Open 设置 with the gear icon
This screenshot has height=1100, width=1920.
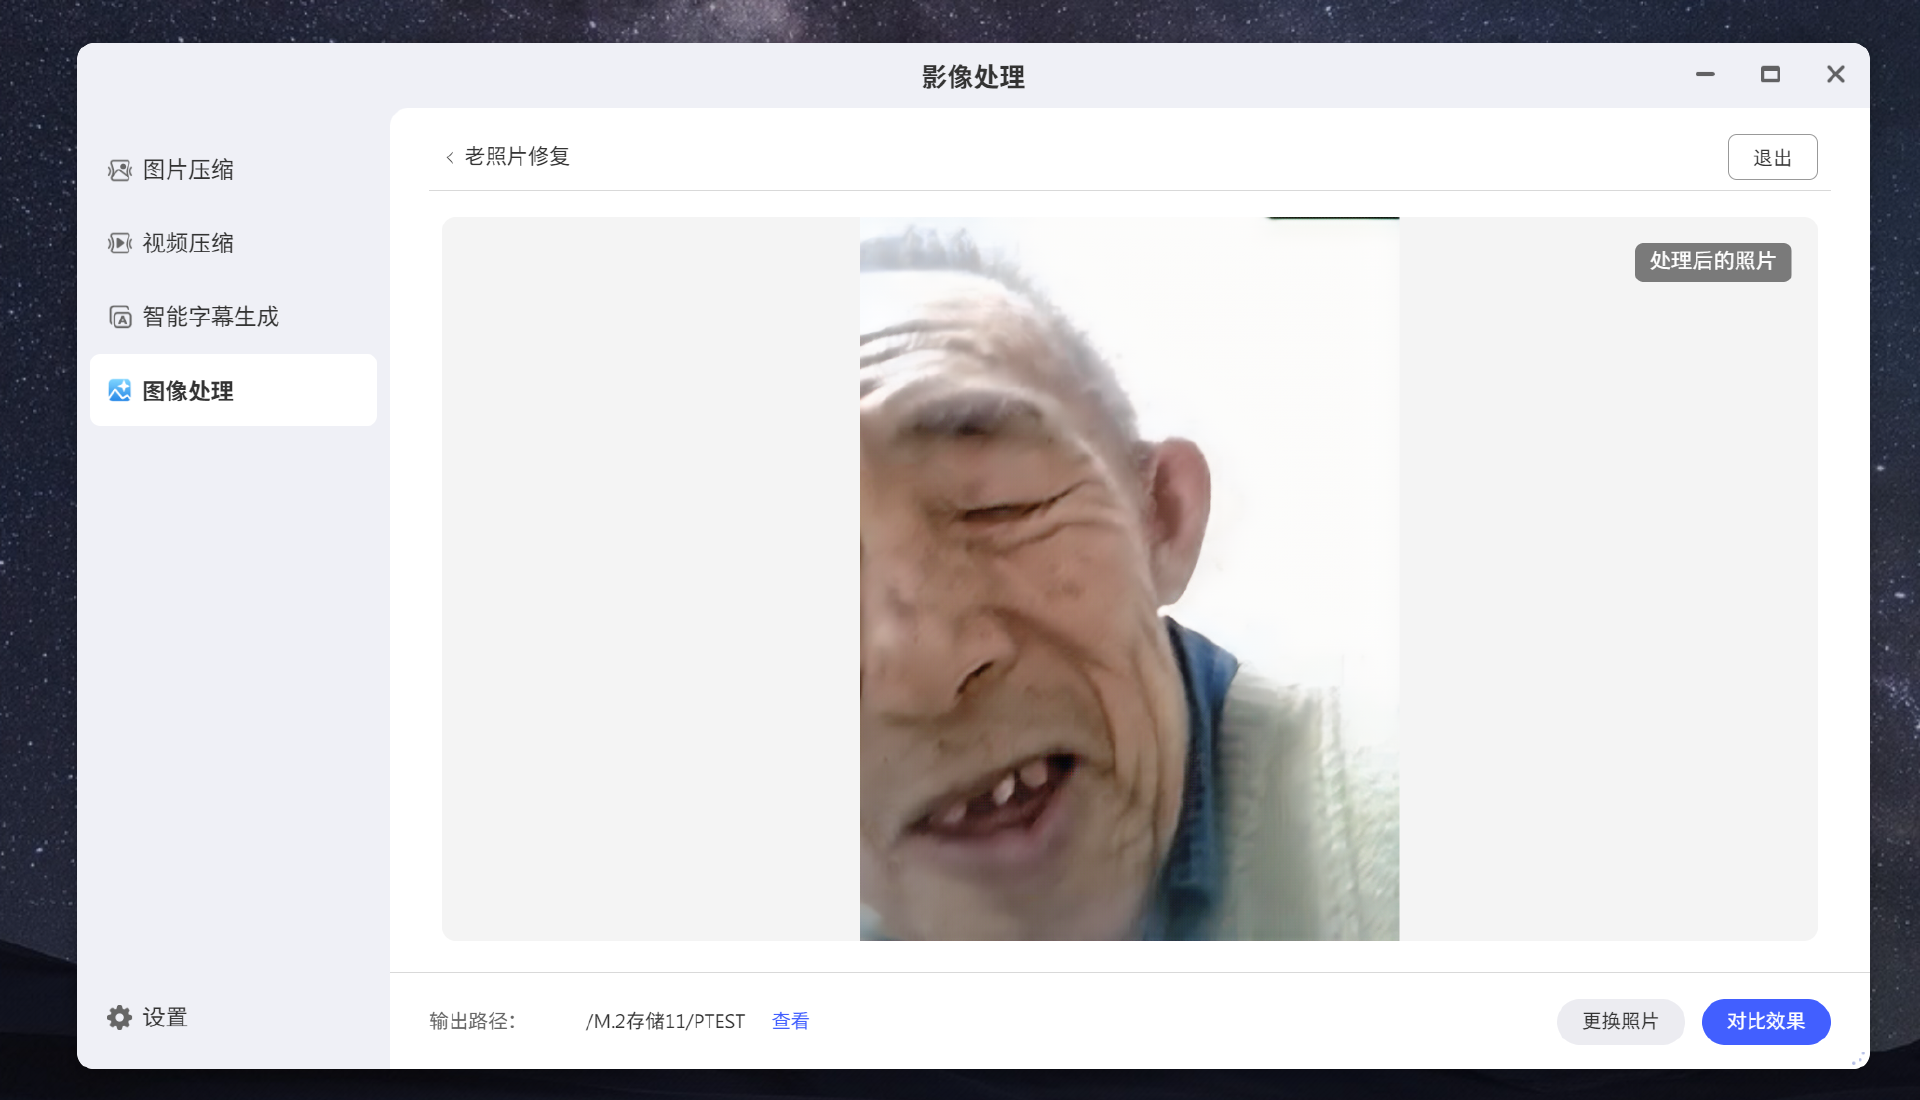point(120,1017)
